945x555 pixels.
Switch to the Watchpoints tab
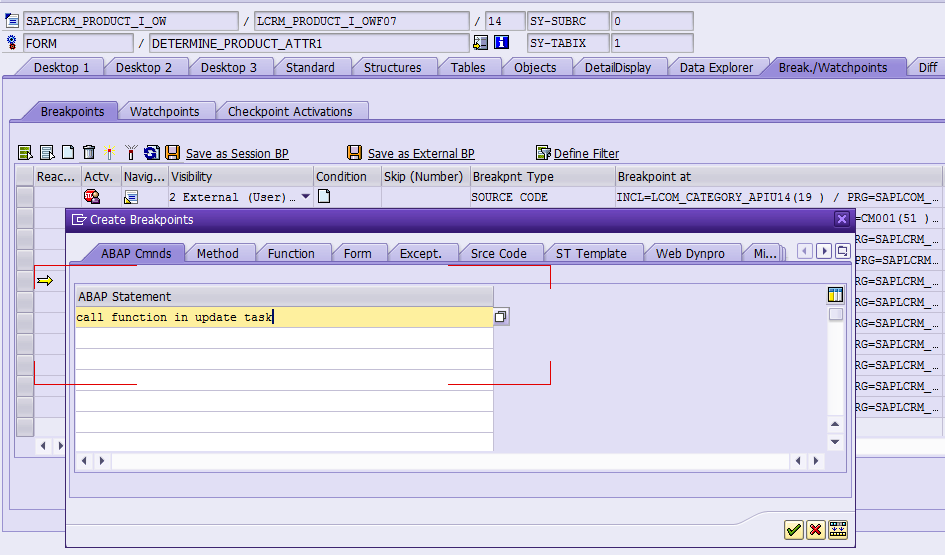(x=165, y=111)
